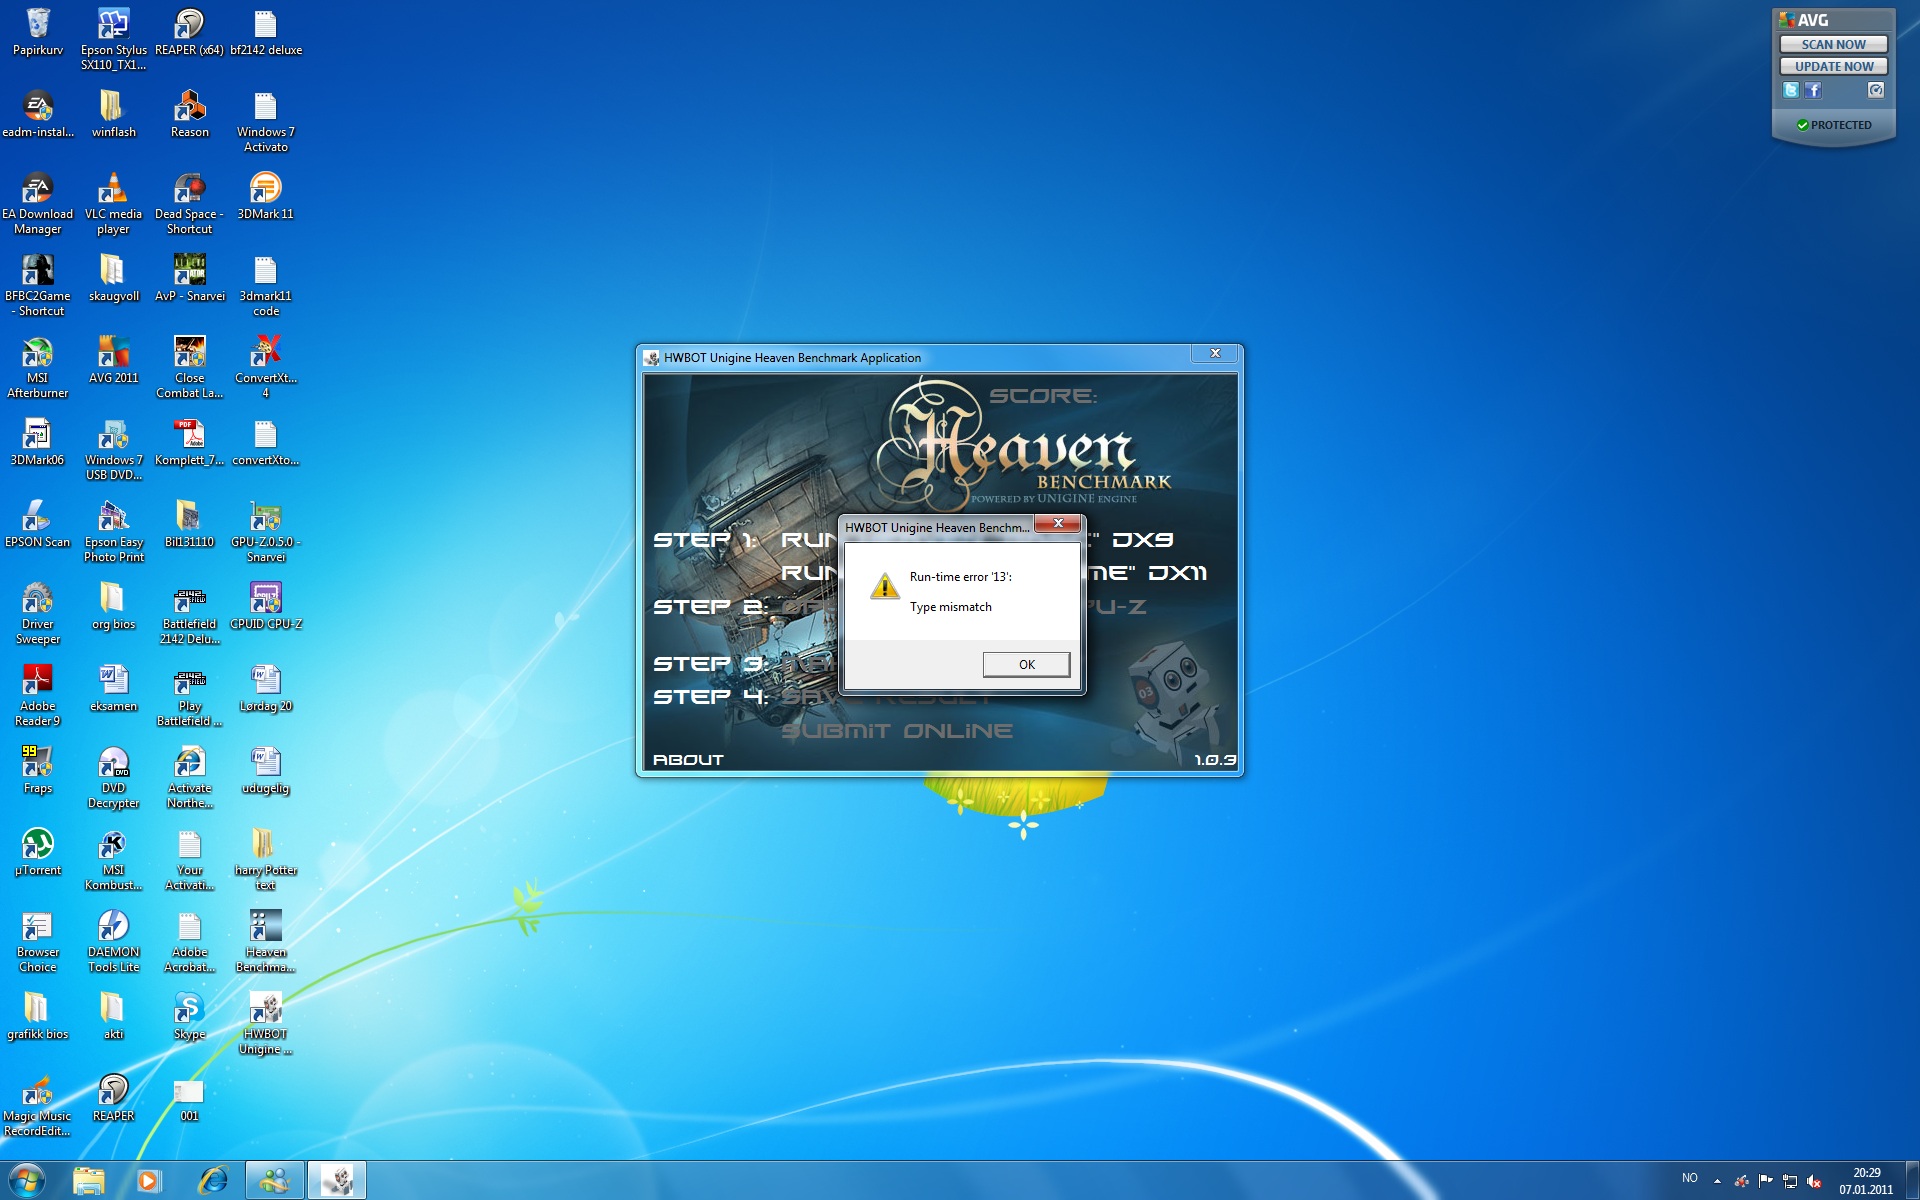Launch Internet Explorer from the taskbar
The height and width of the screenshot is (1200, 1920).
click(212, 1180)
